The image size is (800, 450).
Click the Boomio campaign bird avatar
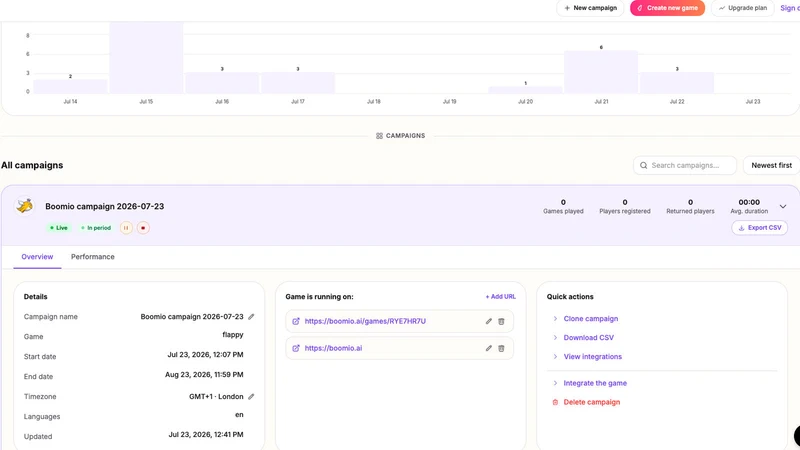click(x=24, y=206)
